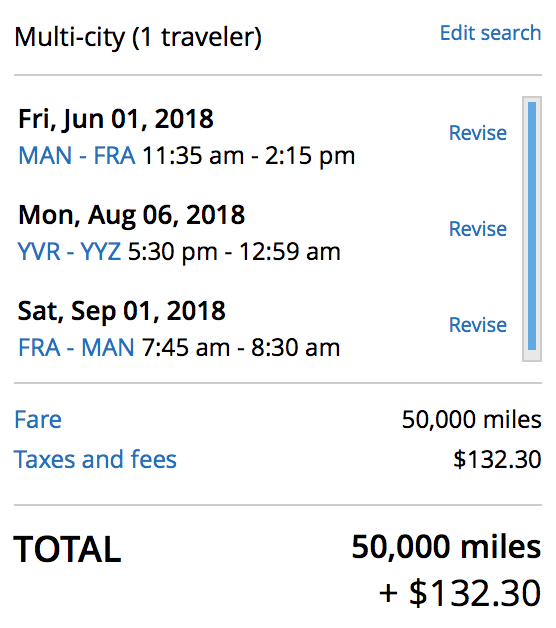Viewport: 556px width, 628px height.
Task: Click the bold TOTAL label
Action: coord(67,550)
